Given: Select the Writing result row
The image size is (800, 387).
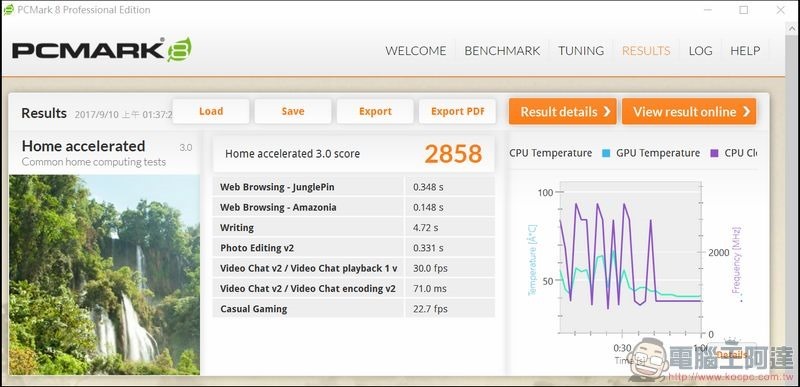Looking at the screenshot, I should click(x=354, y=227).
